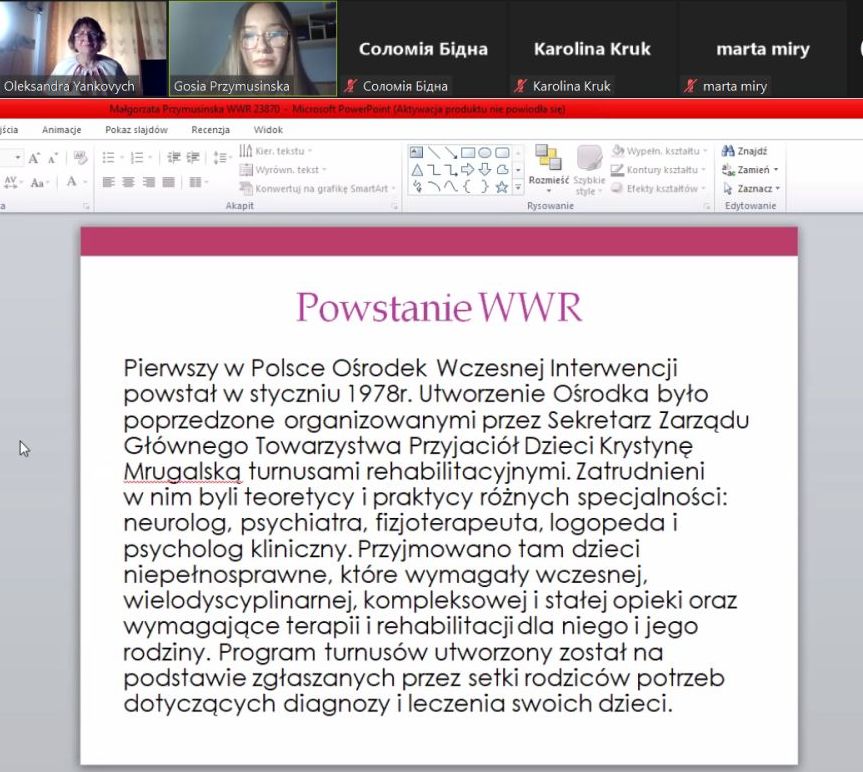Open the Widok ribbon tab
Image resolution: width=863 pixels, height=772 pixels.
[x=268, y=130]
